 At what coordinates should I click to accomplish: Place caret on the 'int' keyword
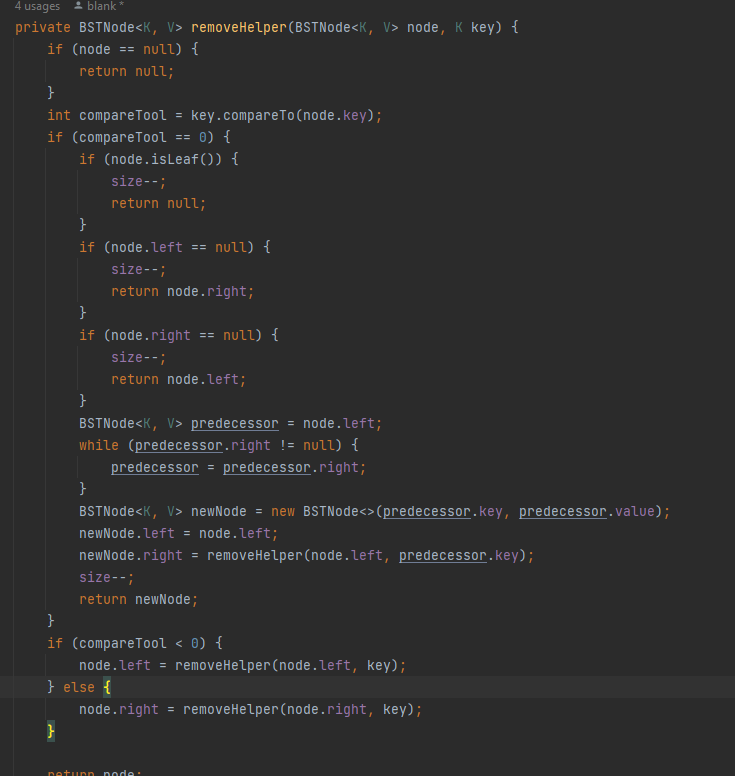coord(59,115)
